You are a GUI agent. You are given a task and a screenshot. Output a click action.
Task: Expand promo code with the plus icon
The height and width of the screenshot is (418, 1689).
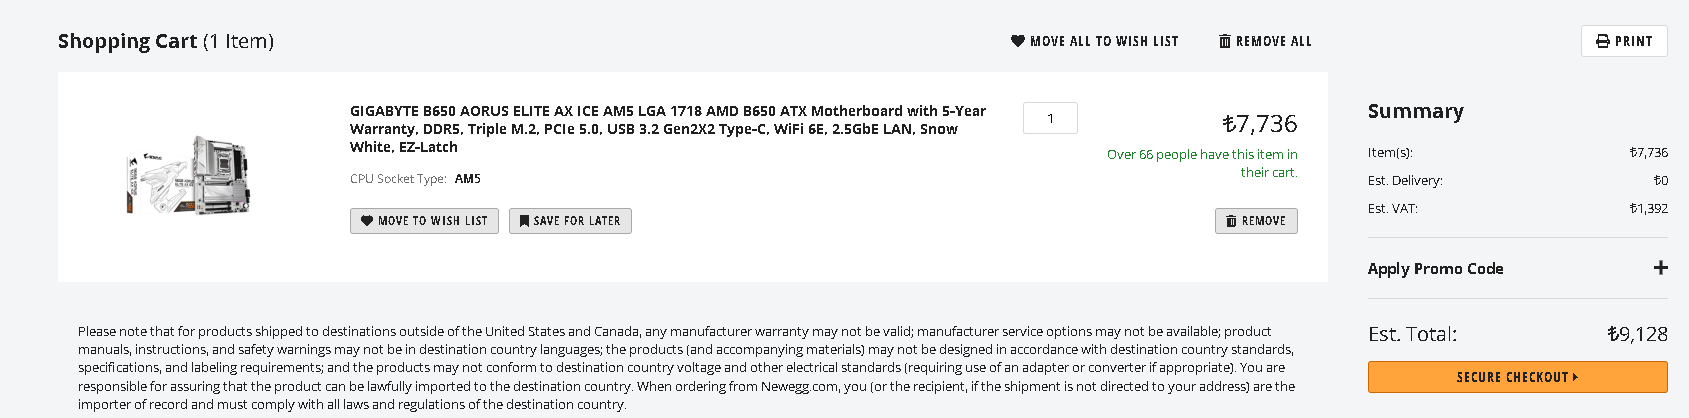tap(1660, 268)
